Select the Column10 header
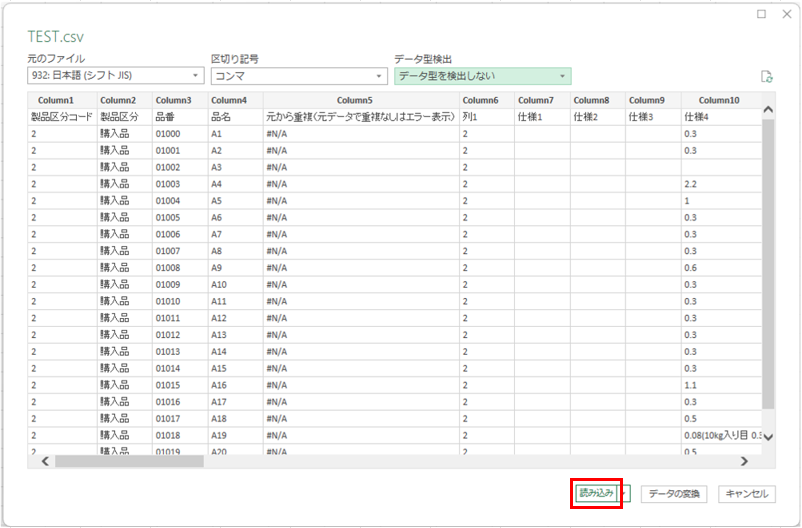 click(719, 100)
